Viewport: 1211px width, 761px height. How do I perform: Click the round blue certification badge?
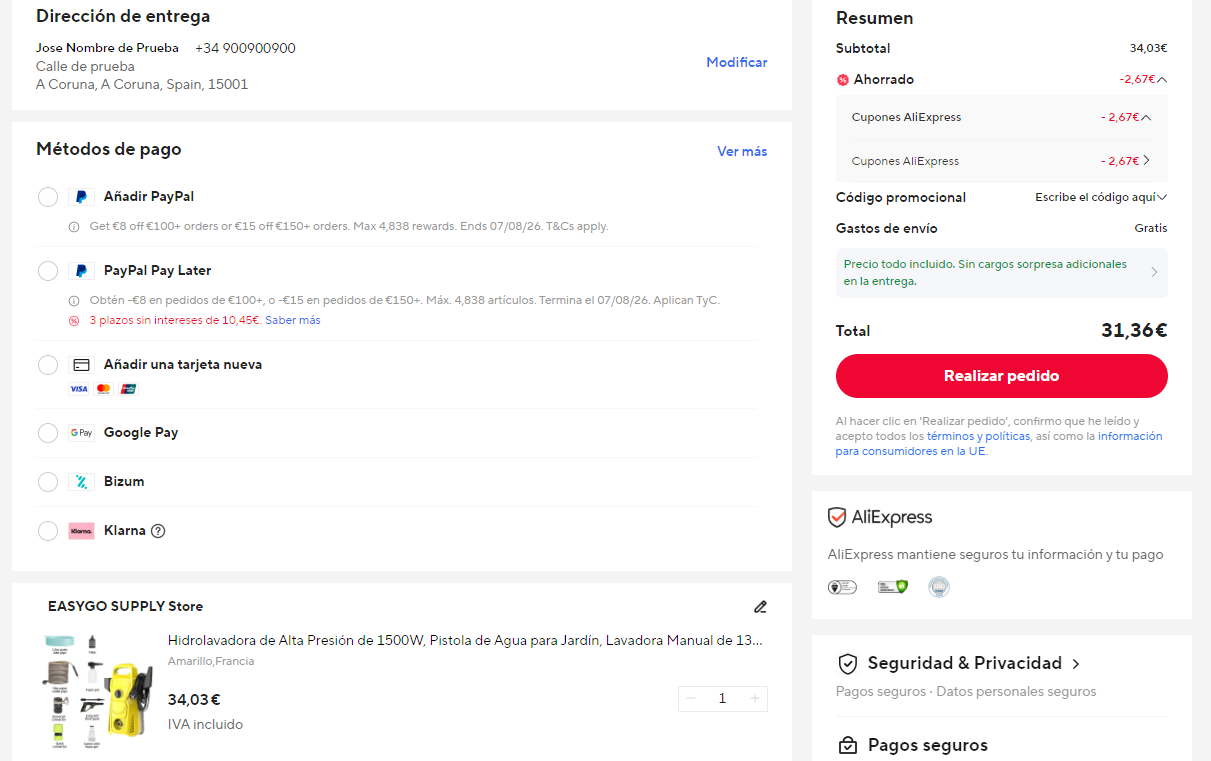coord(938,587)
